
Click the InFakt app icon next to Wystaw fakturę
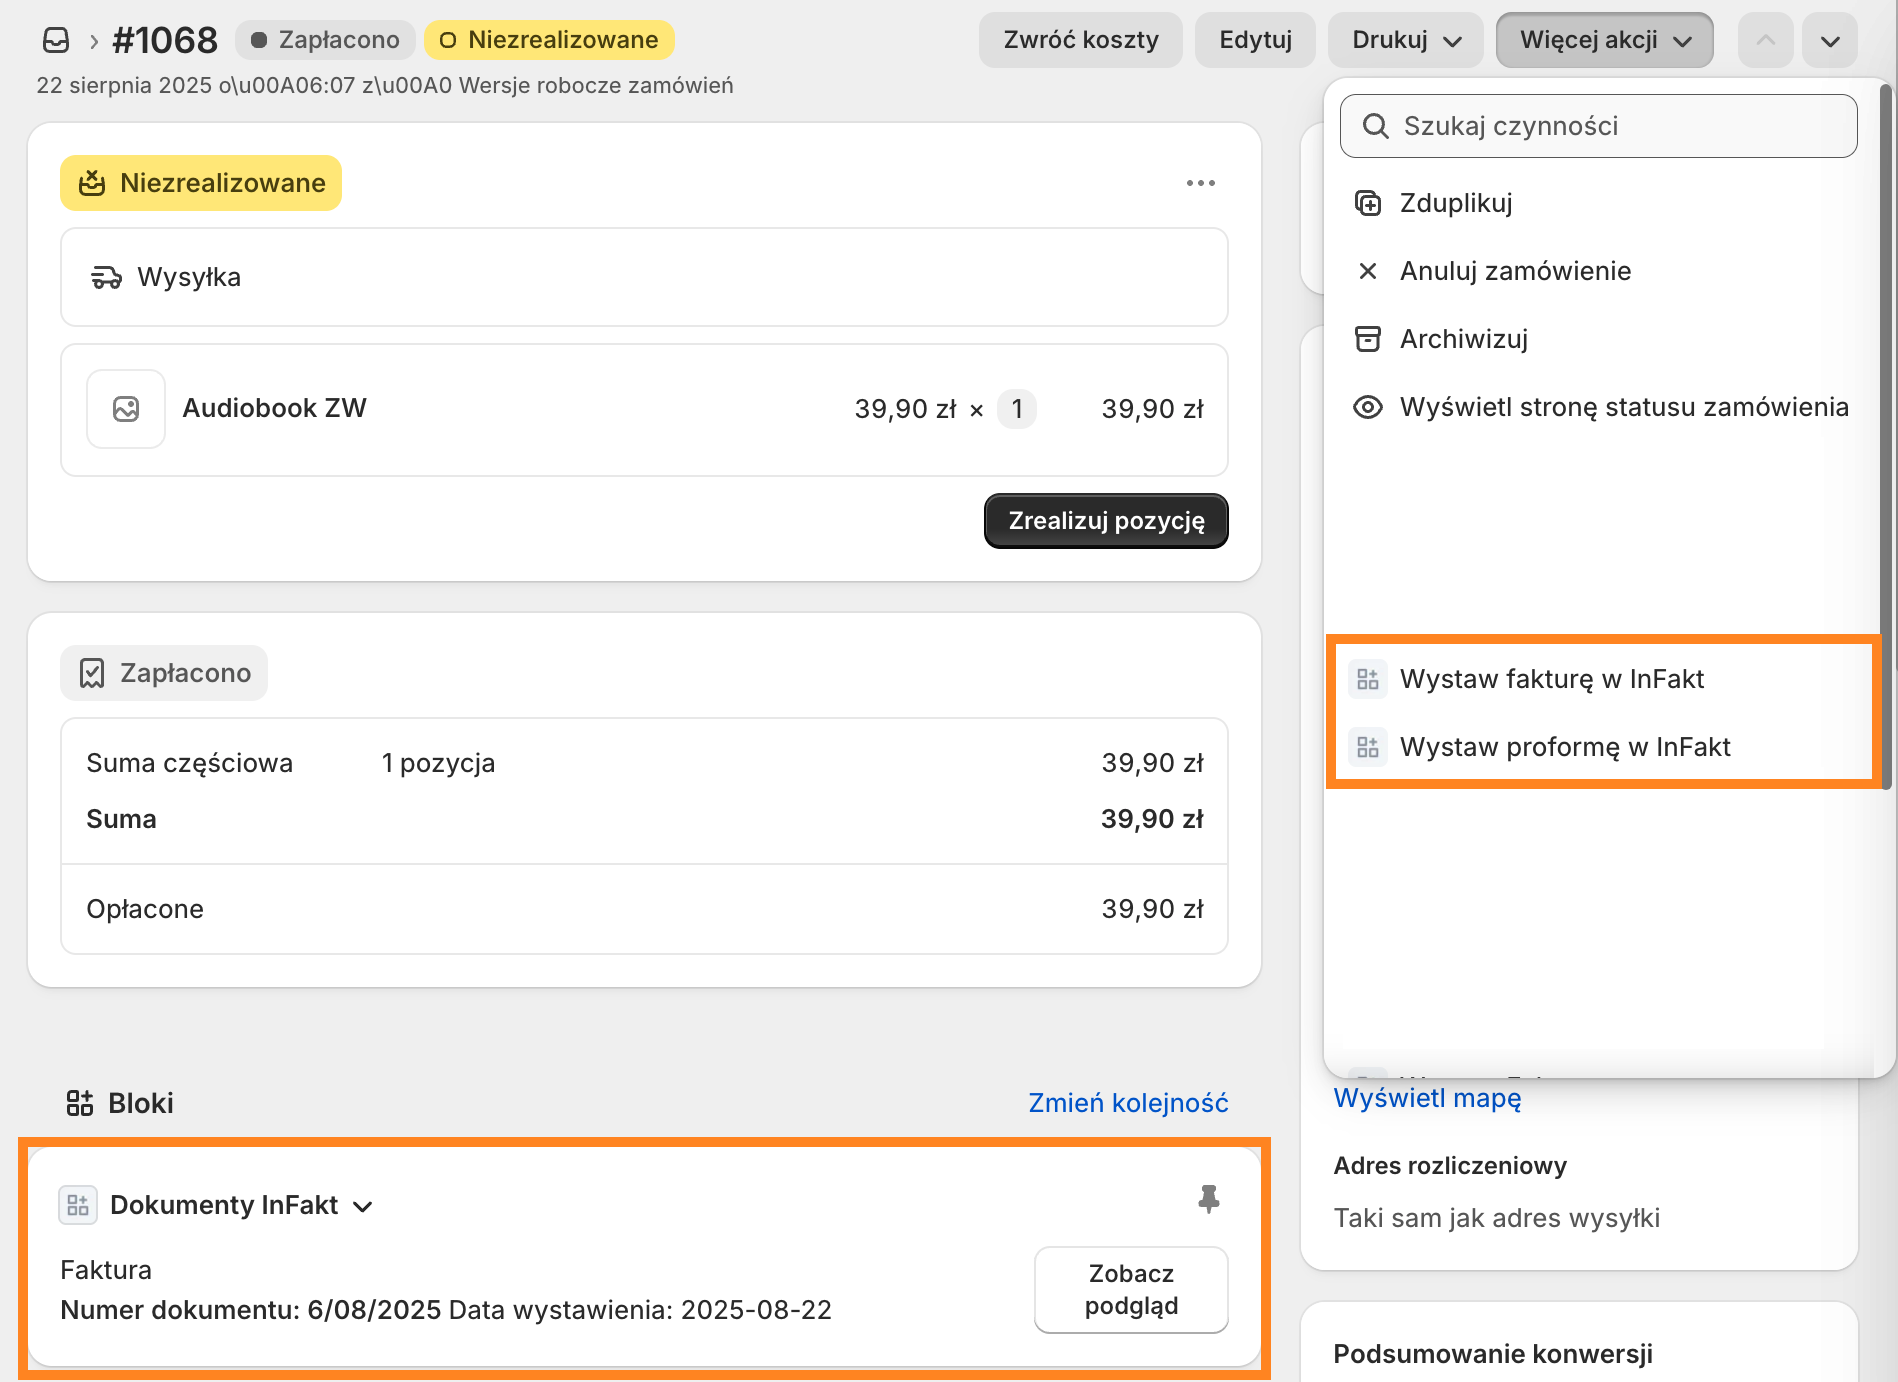1368,678
